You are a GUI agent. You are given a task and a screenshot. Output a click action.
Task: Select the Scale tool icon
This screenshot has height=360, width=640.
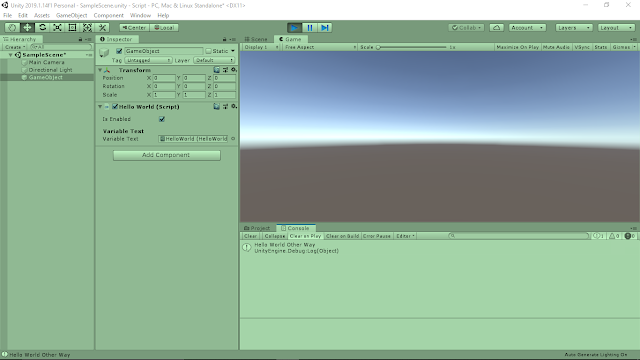pos(57,27)
